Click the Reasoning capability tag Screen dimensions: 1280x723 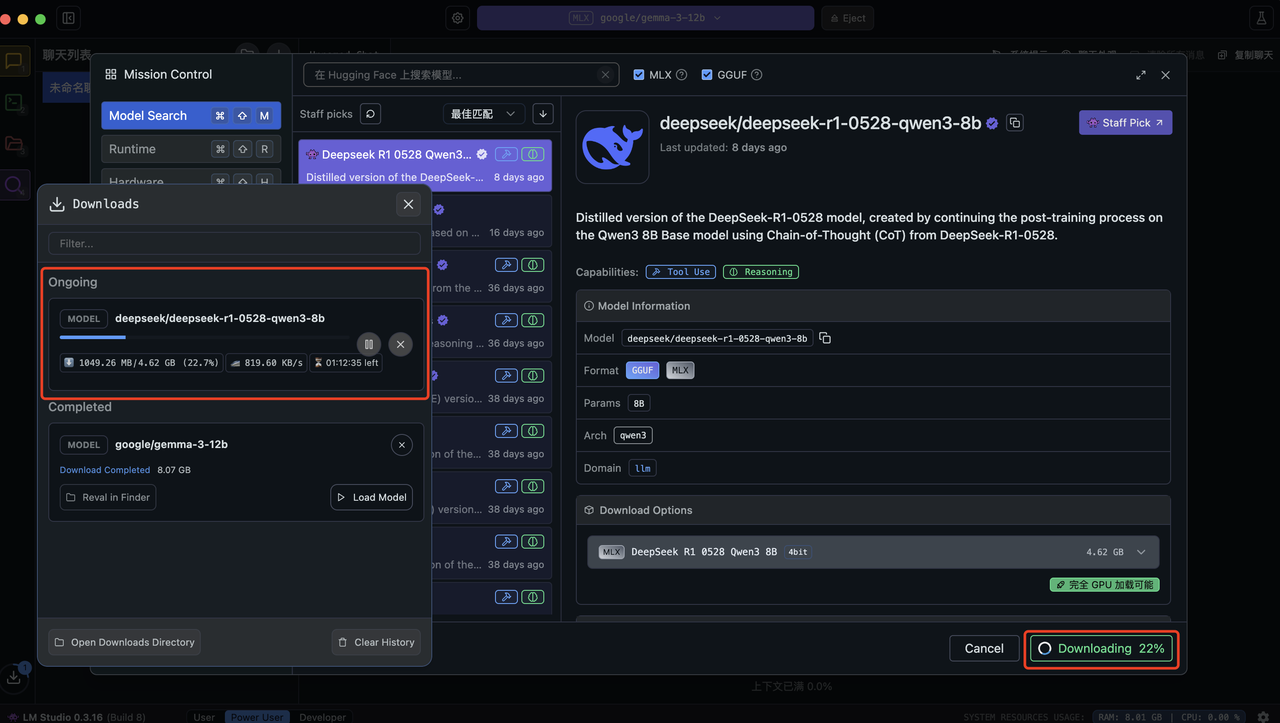[761, 272]
